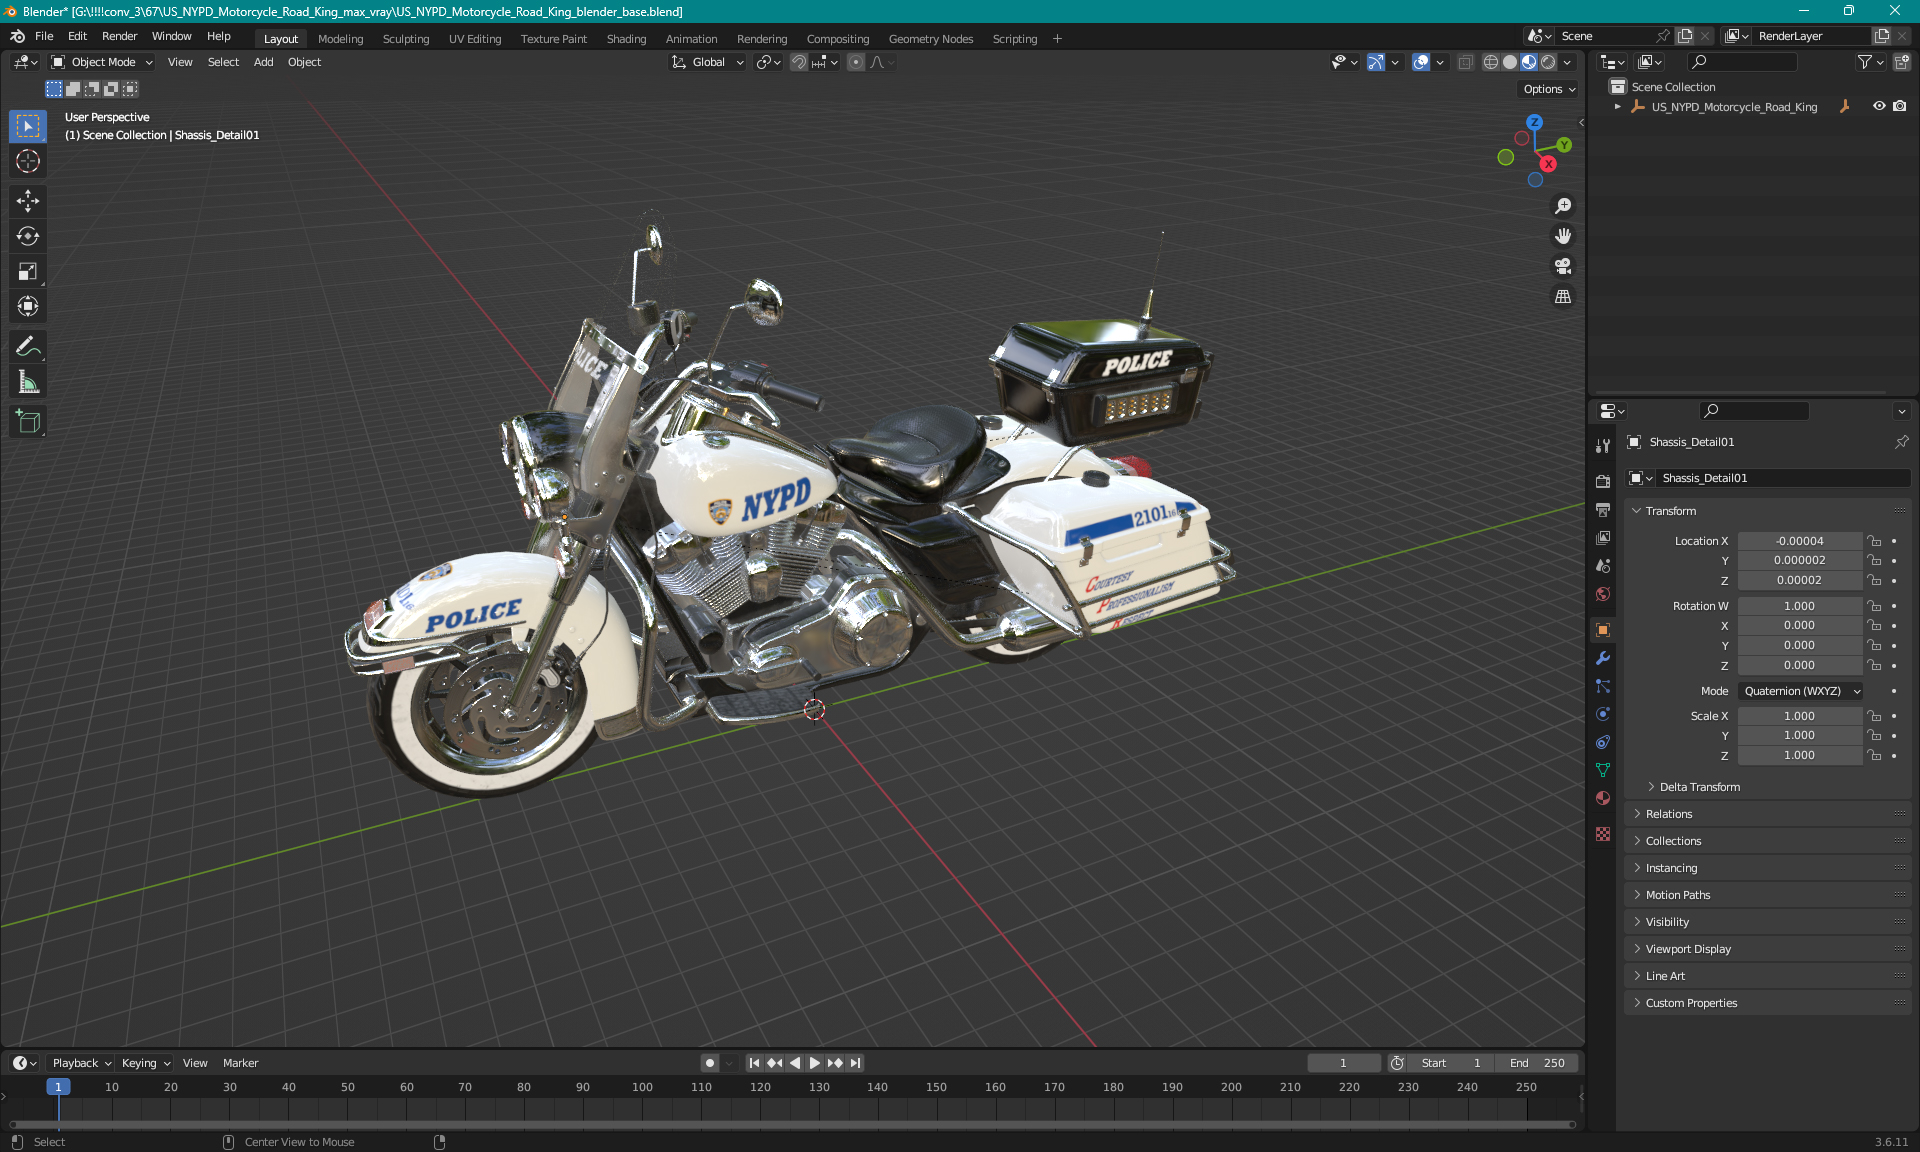This screenshot has height=1152, width=1920.
Task: Click the viewport pan hand icon
Action: [1563, 236]
